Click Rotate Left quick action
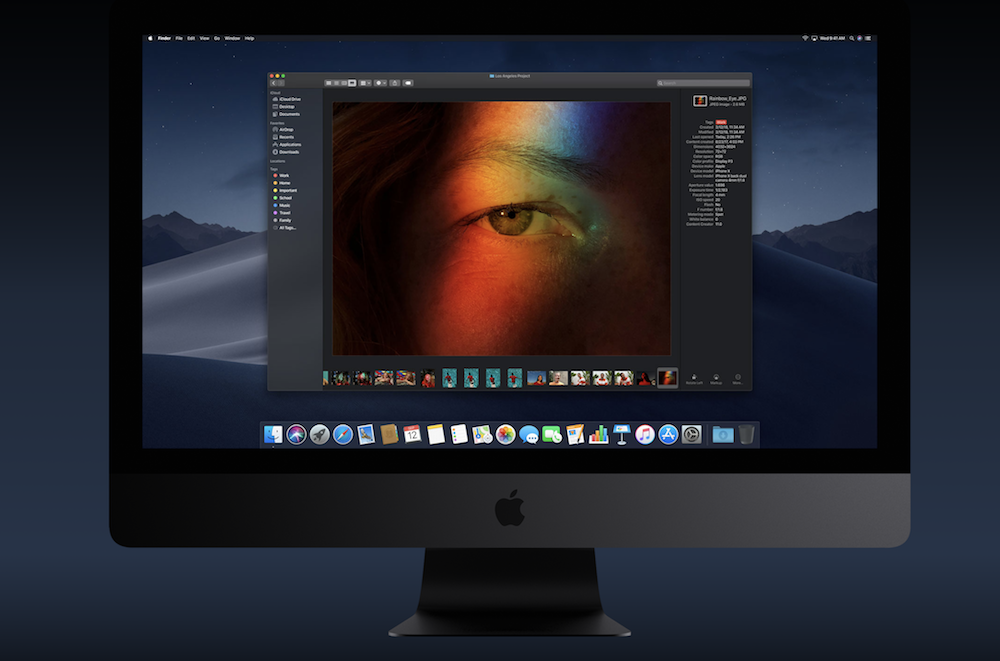The height and width of the screenshot is (661, 1000). tap(694, 379)
